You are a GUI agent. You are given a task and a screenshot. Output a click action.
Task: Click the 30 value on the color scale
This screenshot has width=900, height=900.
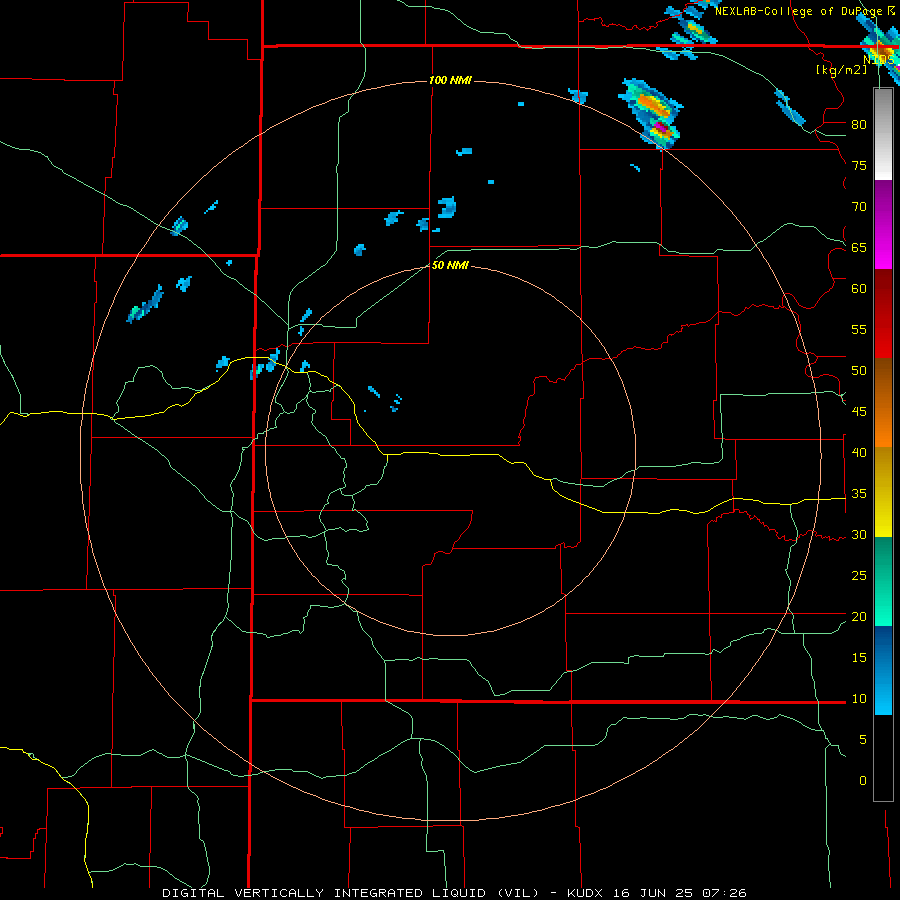tap(859, 535)
